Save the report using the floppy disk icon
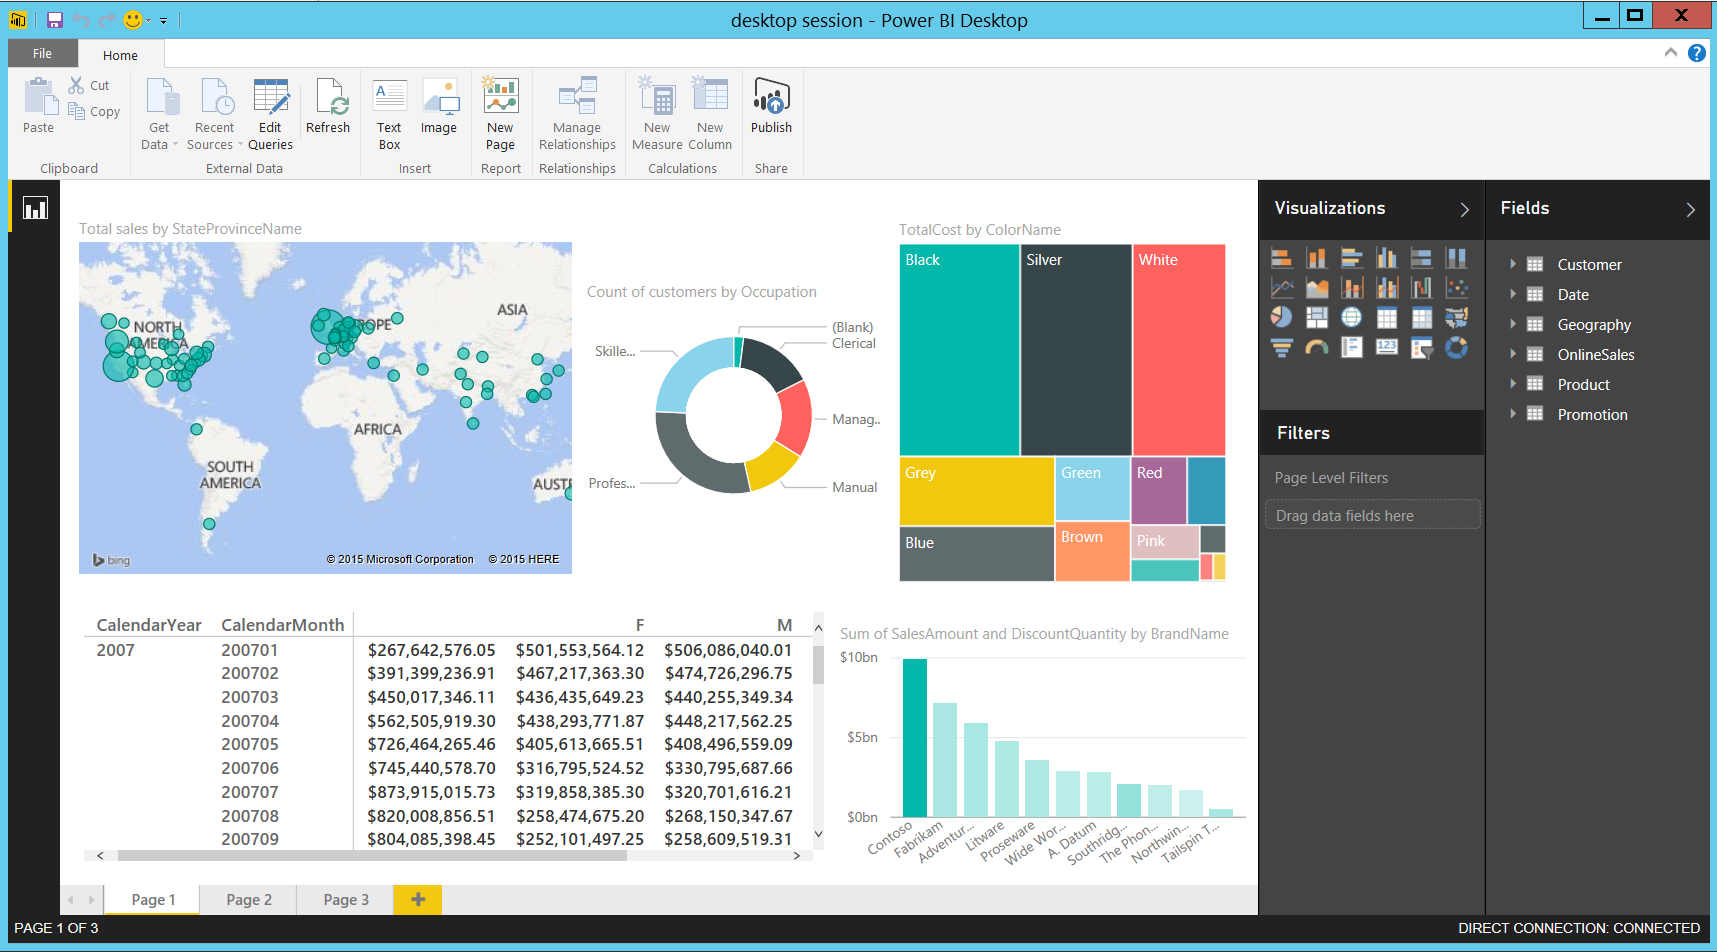The image size is (1717, 952). coord(55,20)
